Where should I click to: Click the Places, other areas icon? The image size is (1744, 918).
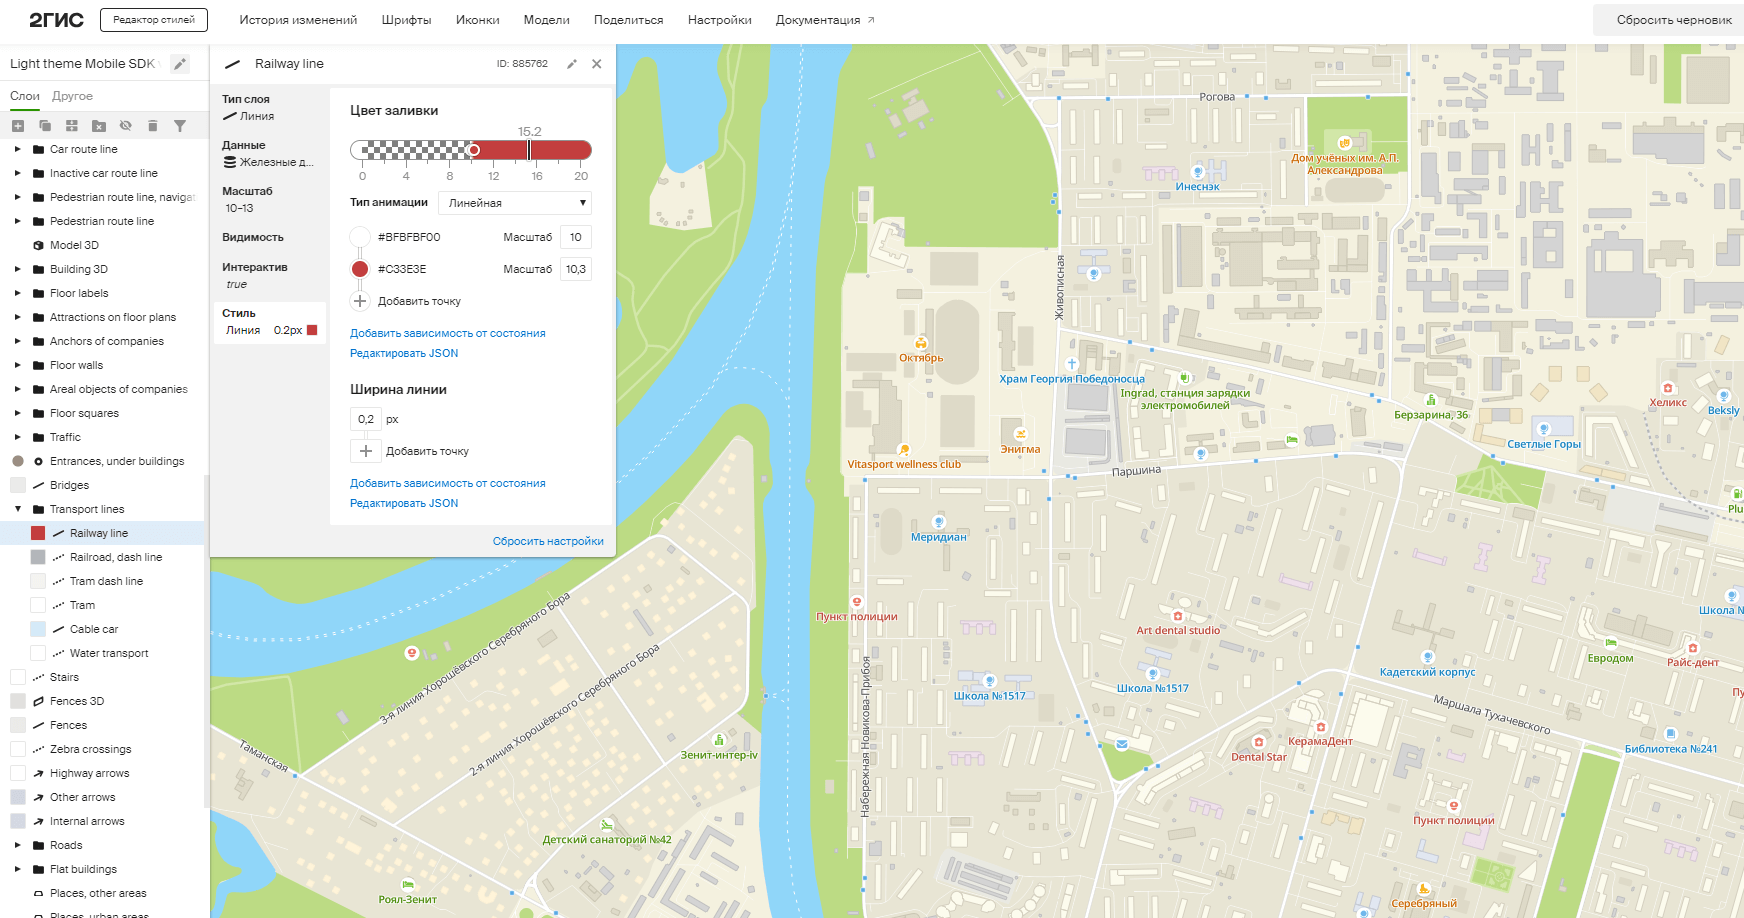[38, 893]
